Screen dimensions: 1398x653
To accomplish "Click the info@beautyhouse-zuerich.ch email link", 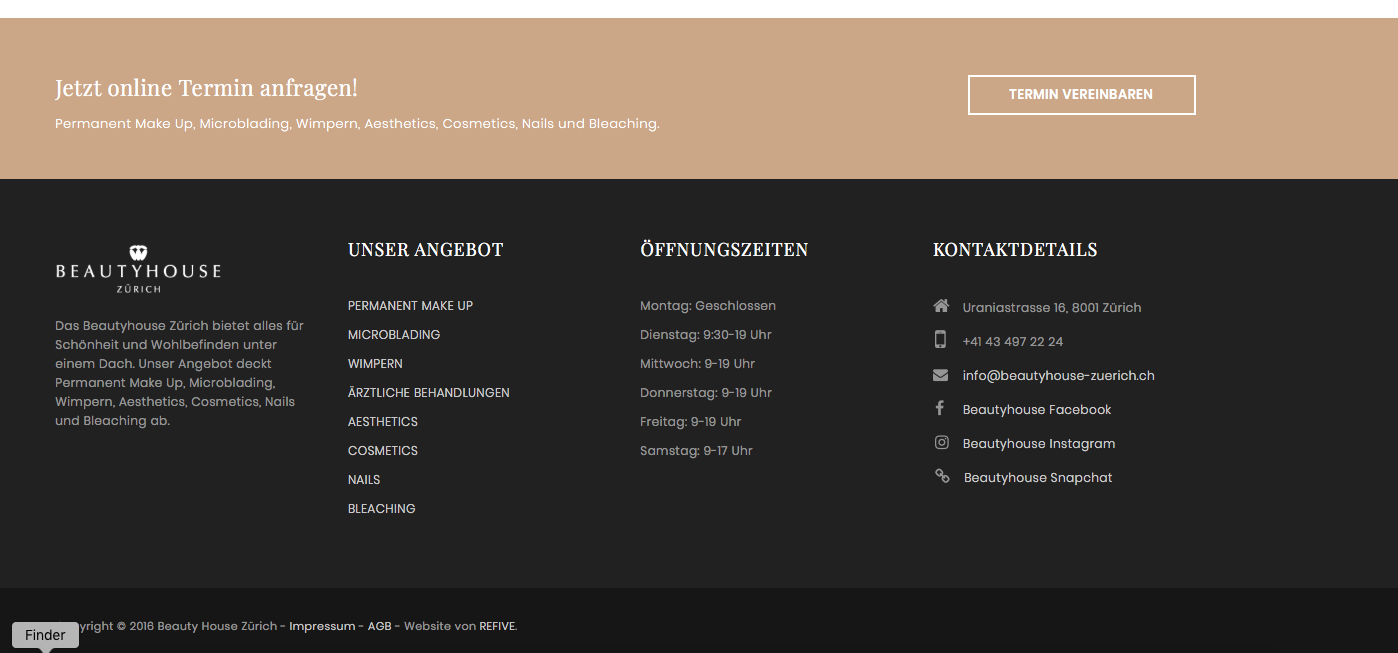I will [1058, 376].
